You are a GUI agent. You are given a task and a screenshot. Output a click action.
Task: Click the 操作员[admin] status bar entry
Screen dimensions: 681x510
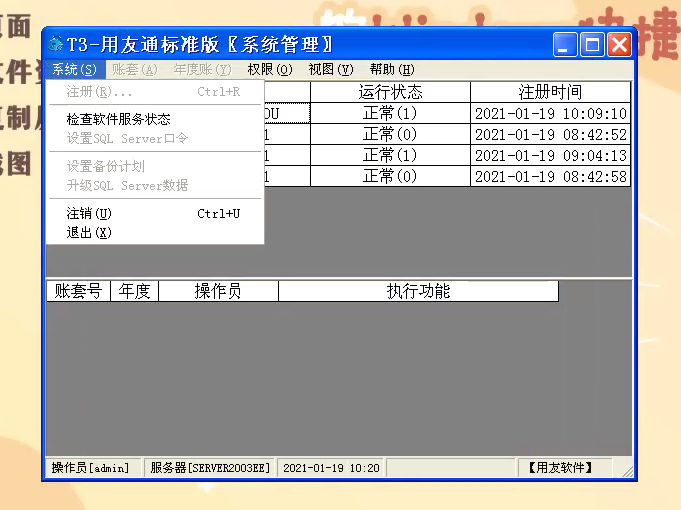point(93,468)
